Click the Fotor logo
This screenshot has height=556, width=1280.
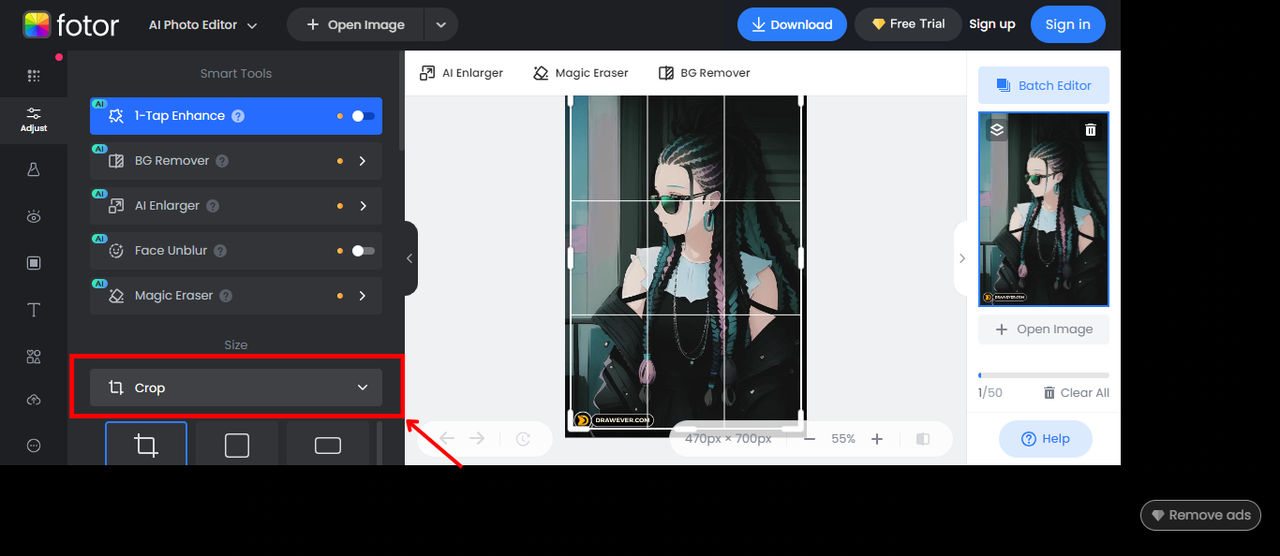click(71, 24)
